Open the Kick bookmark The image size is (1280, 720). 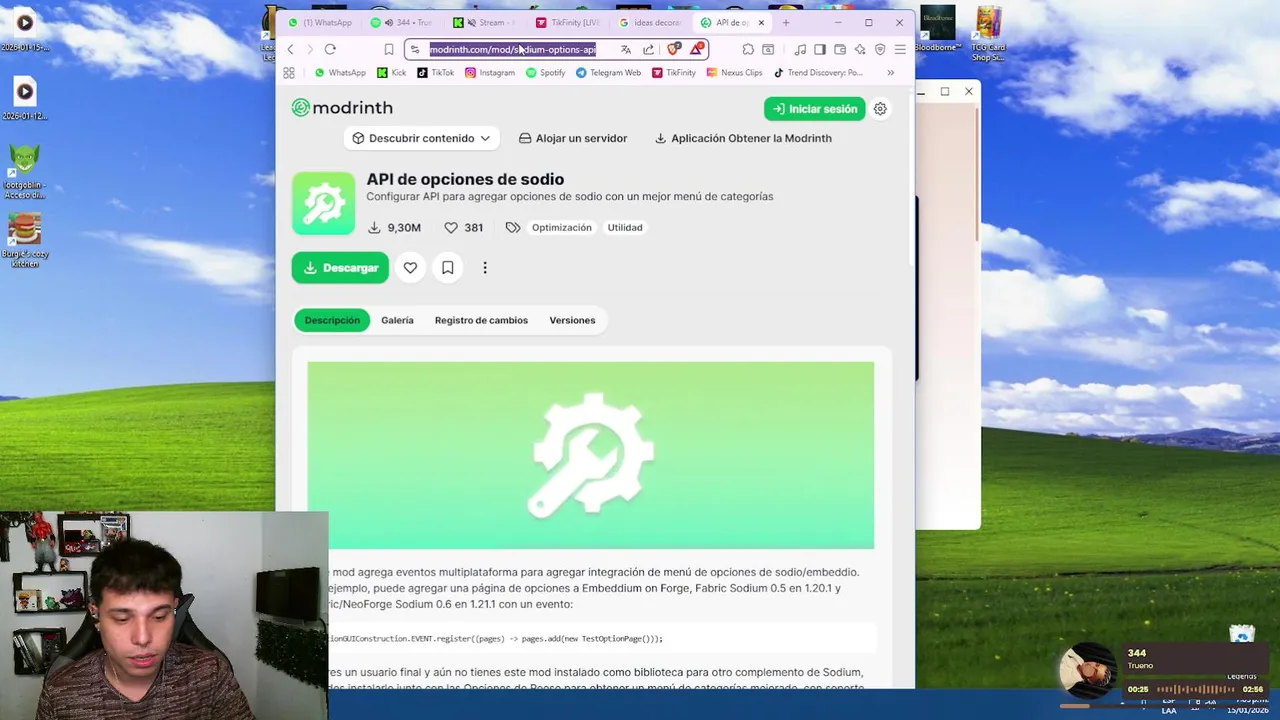tap(392, 72)
